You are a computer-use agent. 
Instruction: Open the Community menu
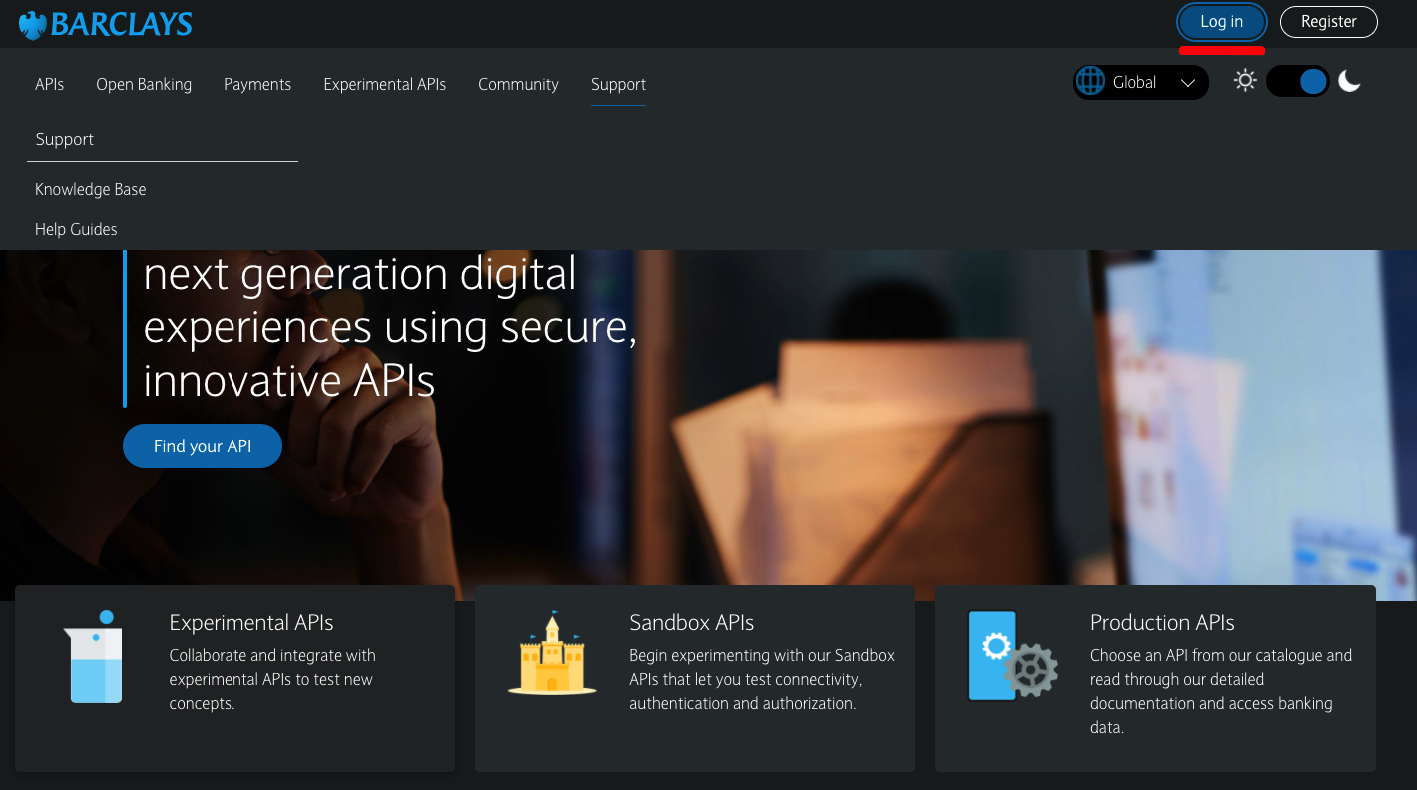coord(518,84)
